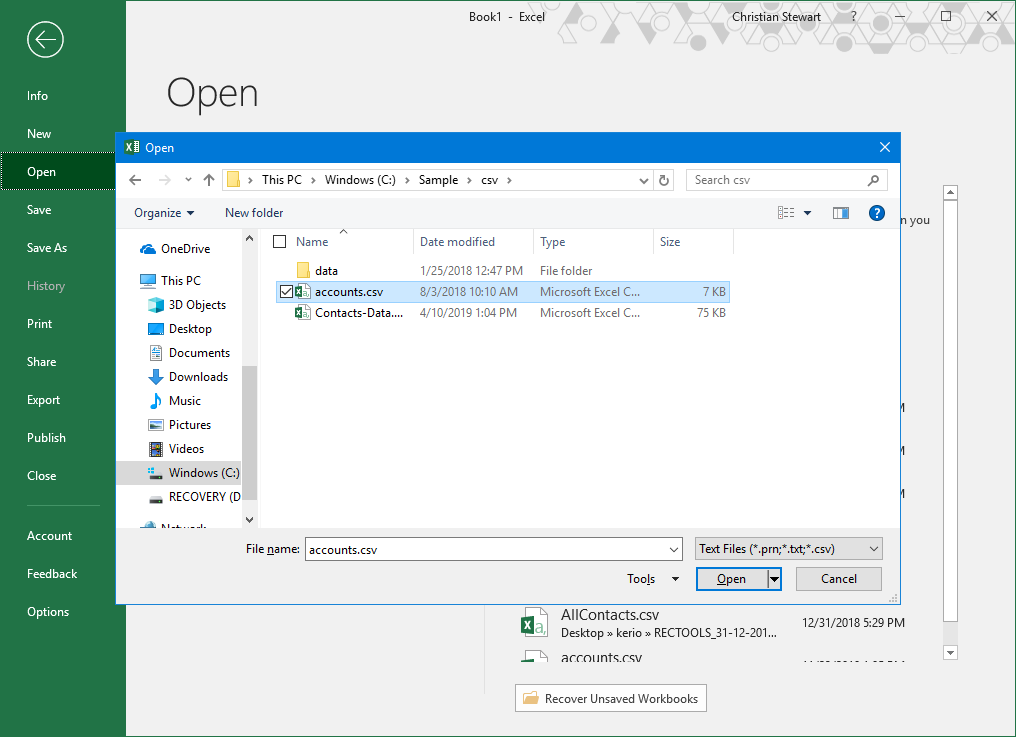Open the Feedback page

(52, 574)
